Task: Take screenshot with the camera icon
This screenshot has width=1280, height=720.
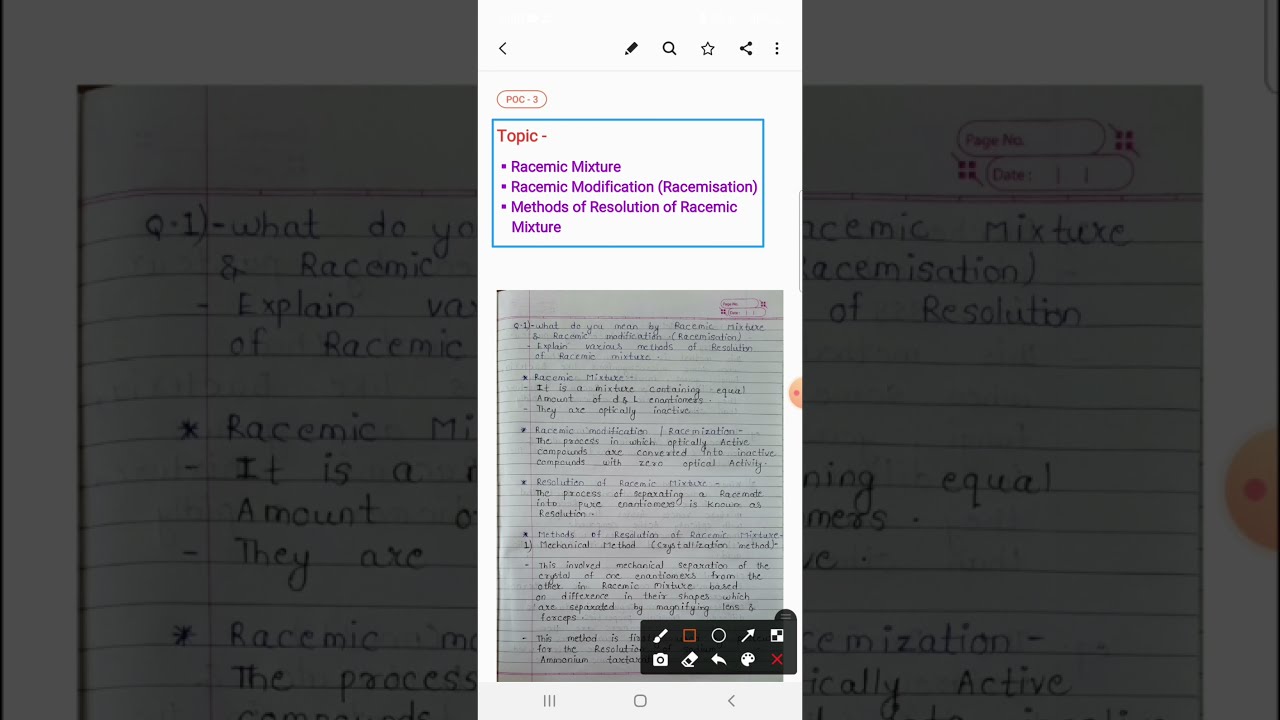Action: click(x=660, y=660)
